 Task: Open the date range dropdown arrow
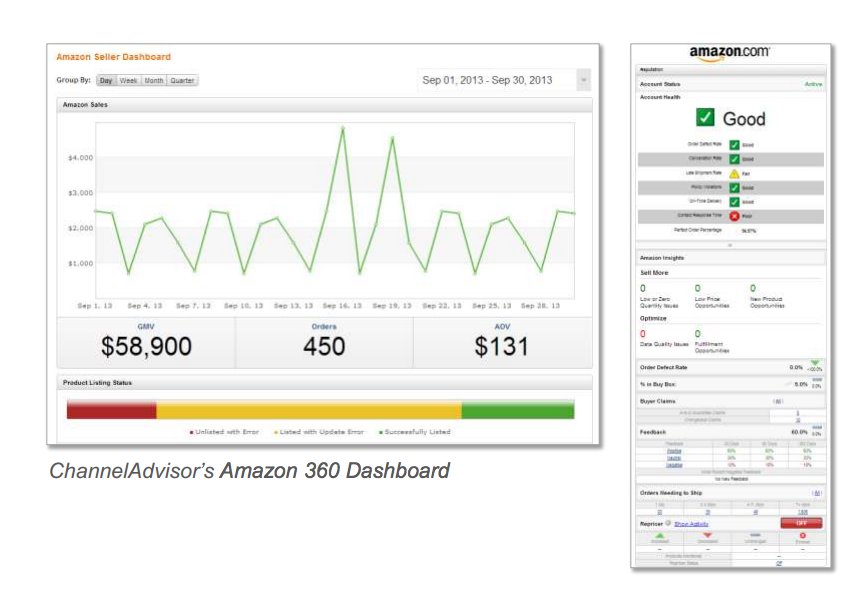click(585, 80)
